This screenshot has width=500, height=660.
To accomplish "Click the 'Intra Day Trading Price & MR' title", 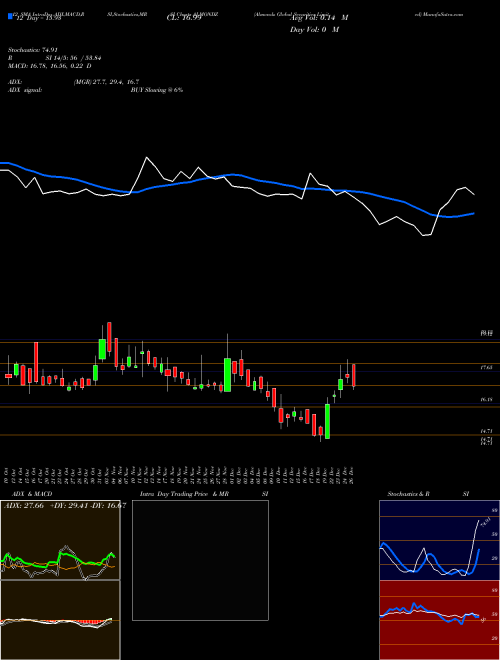I will click(x=184, y=494).
